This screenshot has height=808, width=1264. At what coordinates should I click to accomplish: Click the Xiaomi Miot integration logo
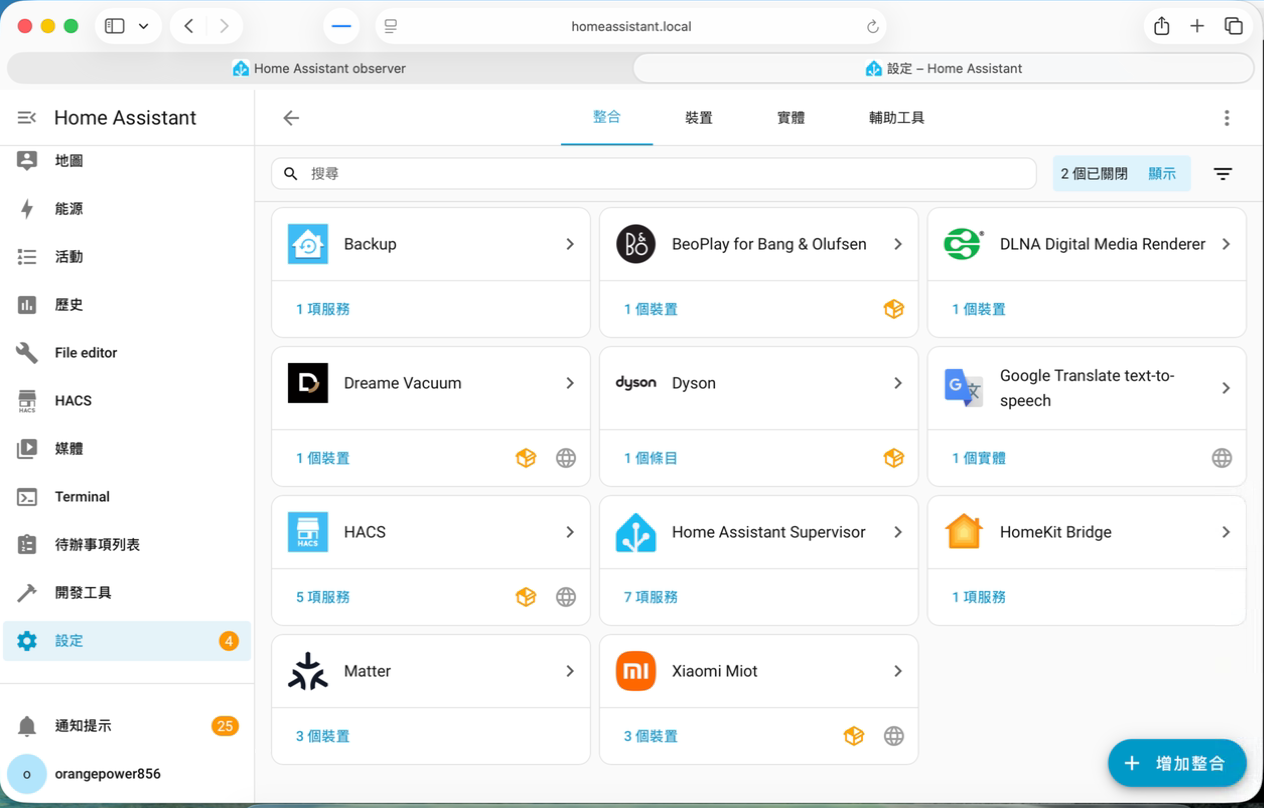(635, 671)
